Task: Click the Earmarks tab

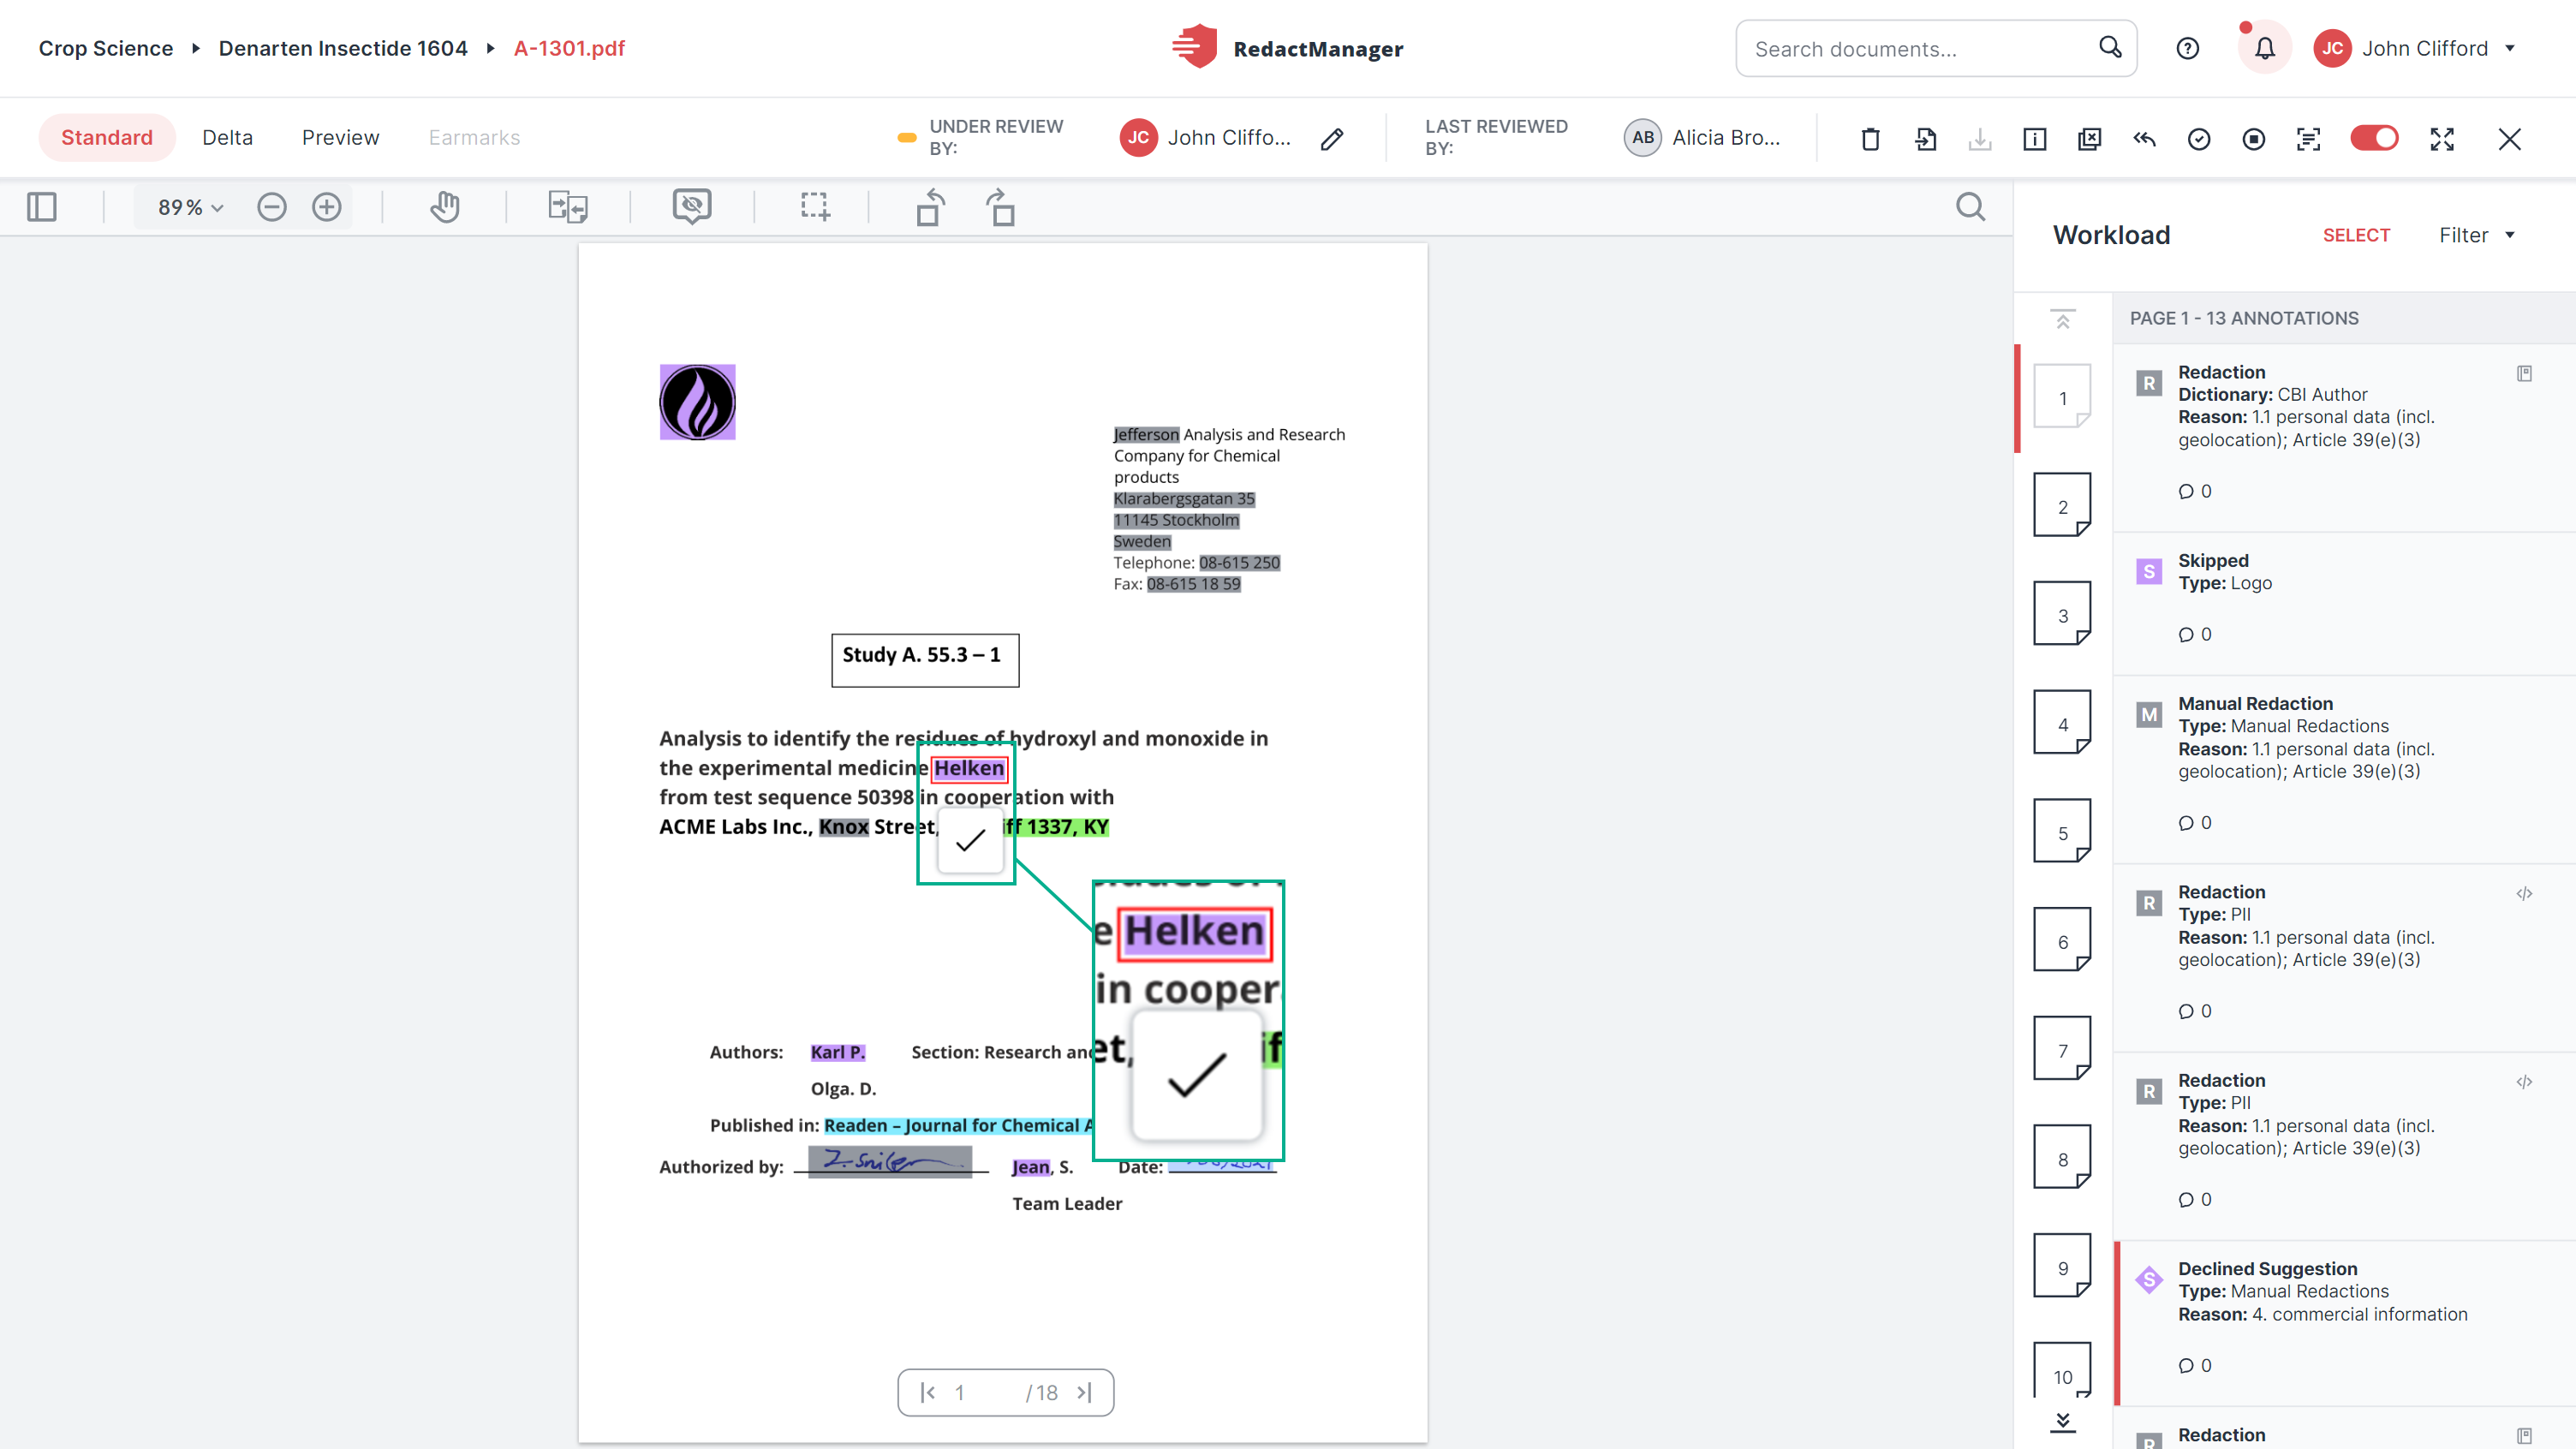Action: pos(474,138)
